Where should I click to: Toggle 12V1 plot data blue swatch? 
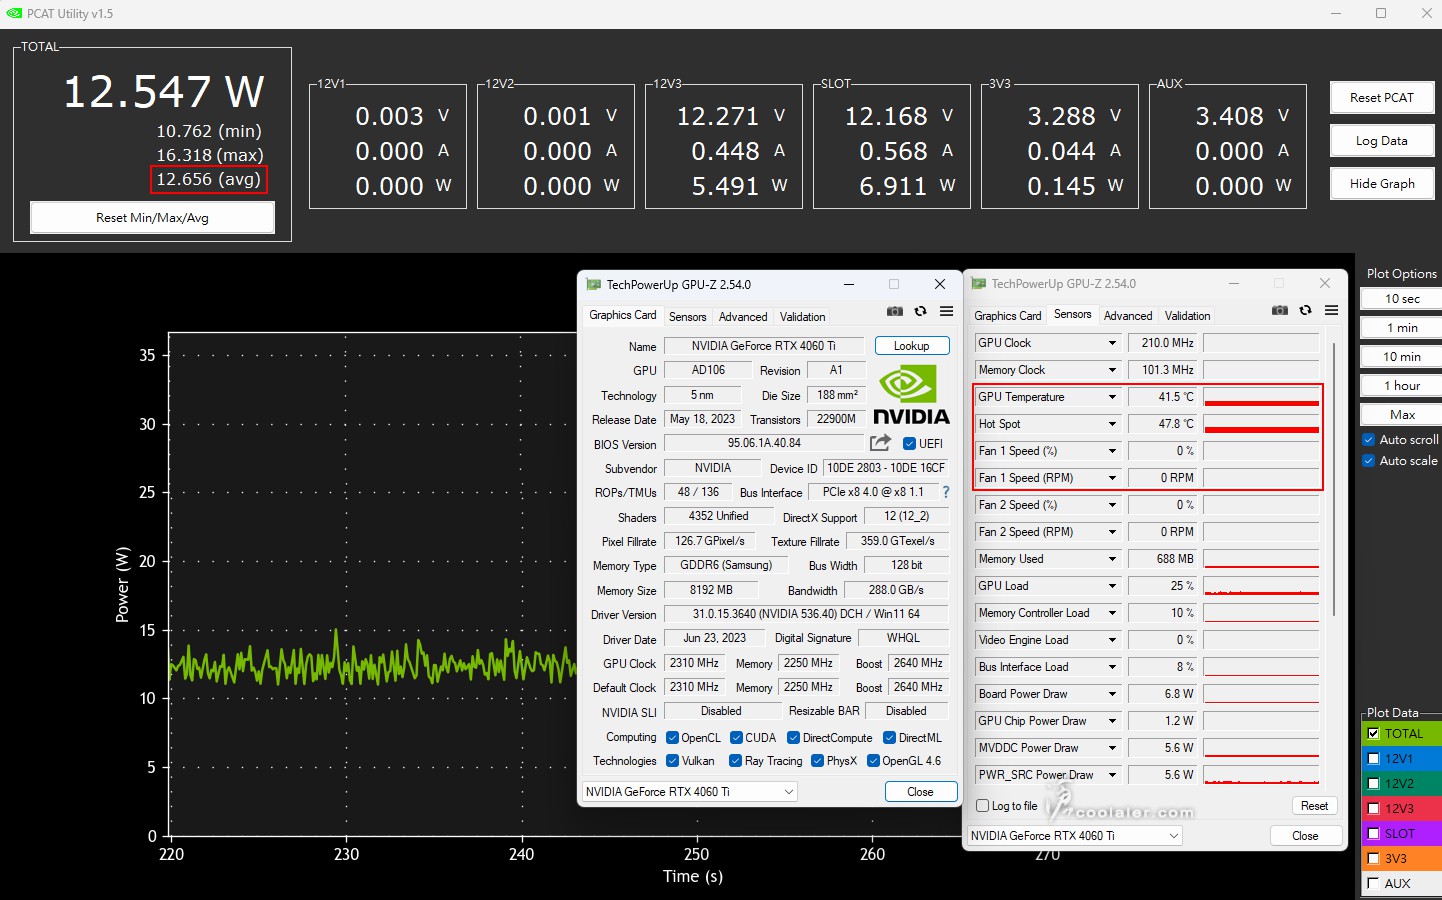point(1402,758)
